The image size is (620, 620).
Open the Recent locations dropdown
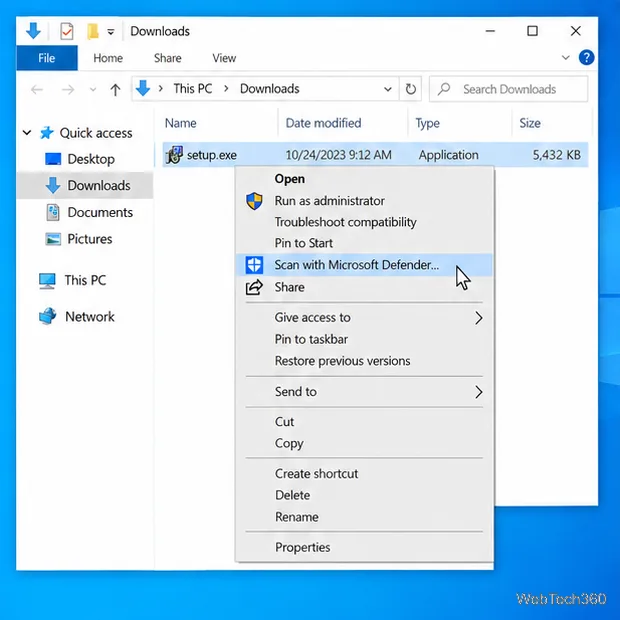93,90
